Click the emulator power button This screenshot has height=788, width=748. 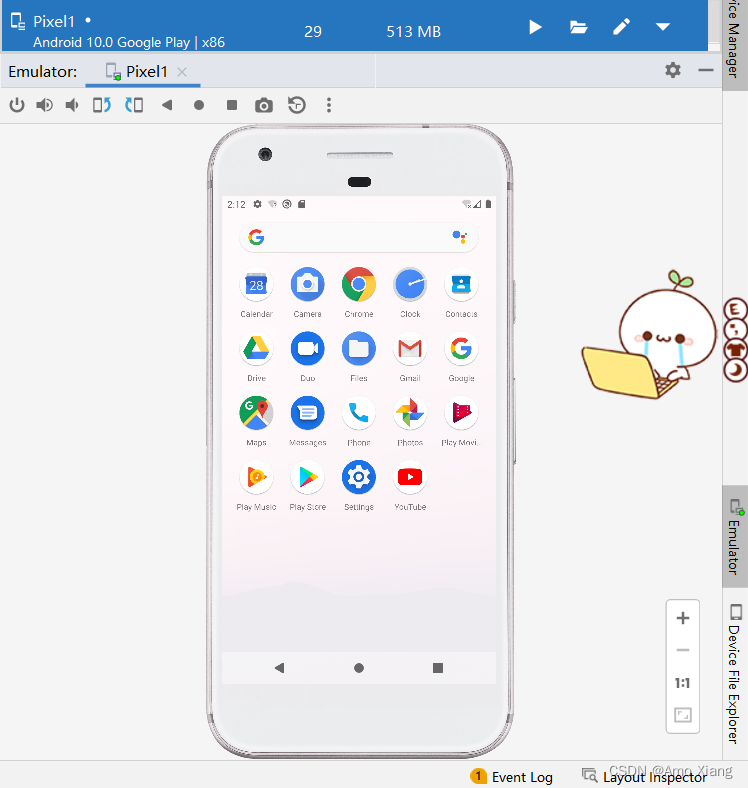pos(17,105)
